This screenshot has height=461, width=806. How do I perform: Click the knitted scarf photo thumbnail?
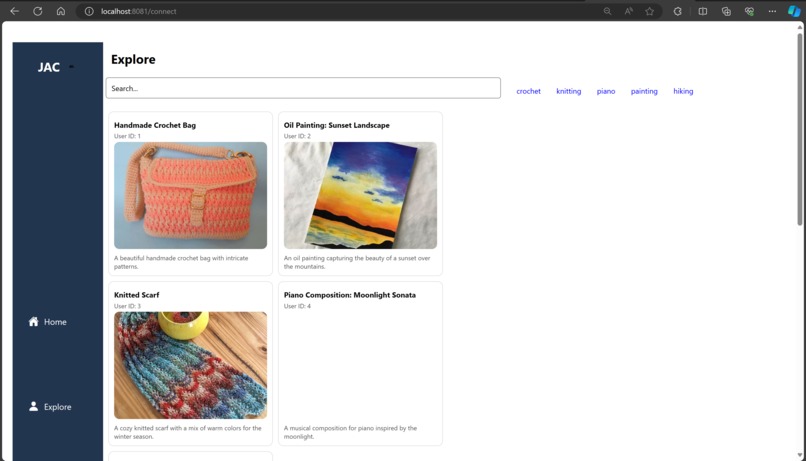pyautogui.click(x=190, y=365)
